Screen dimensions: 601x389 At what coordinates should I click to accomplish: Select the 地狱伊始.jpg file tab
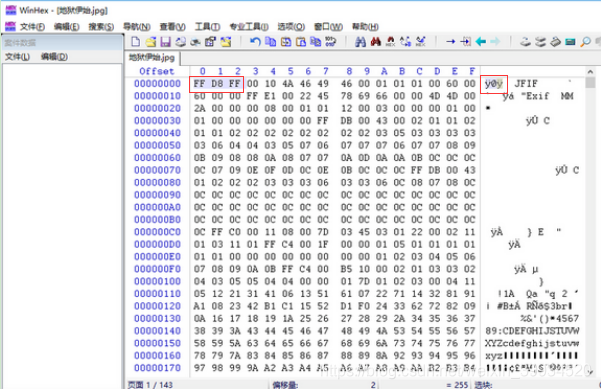[152, 57]
